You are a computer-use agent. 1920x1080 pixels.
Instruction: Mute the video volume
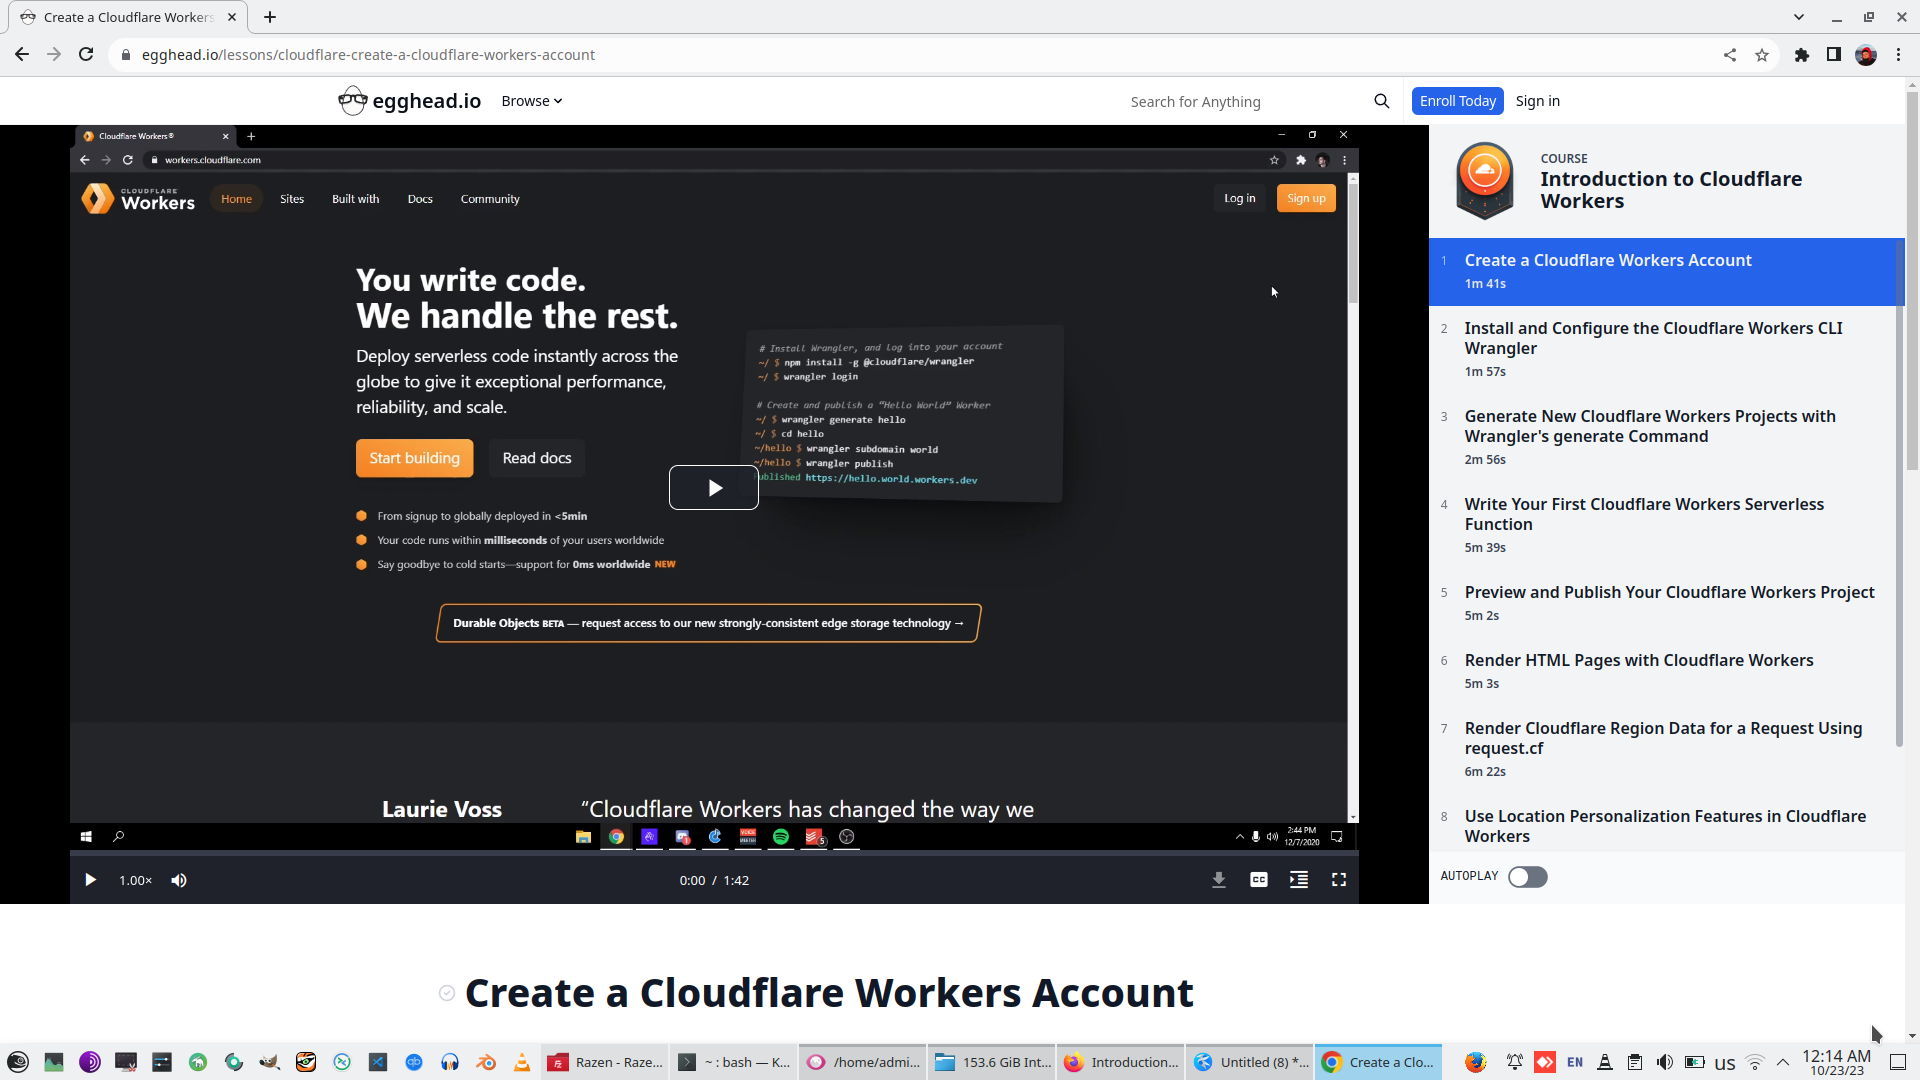point(179,880)
